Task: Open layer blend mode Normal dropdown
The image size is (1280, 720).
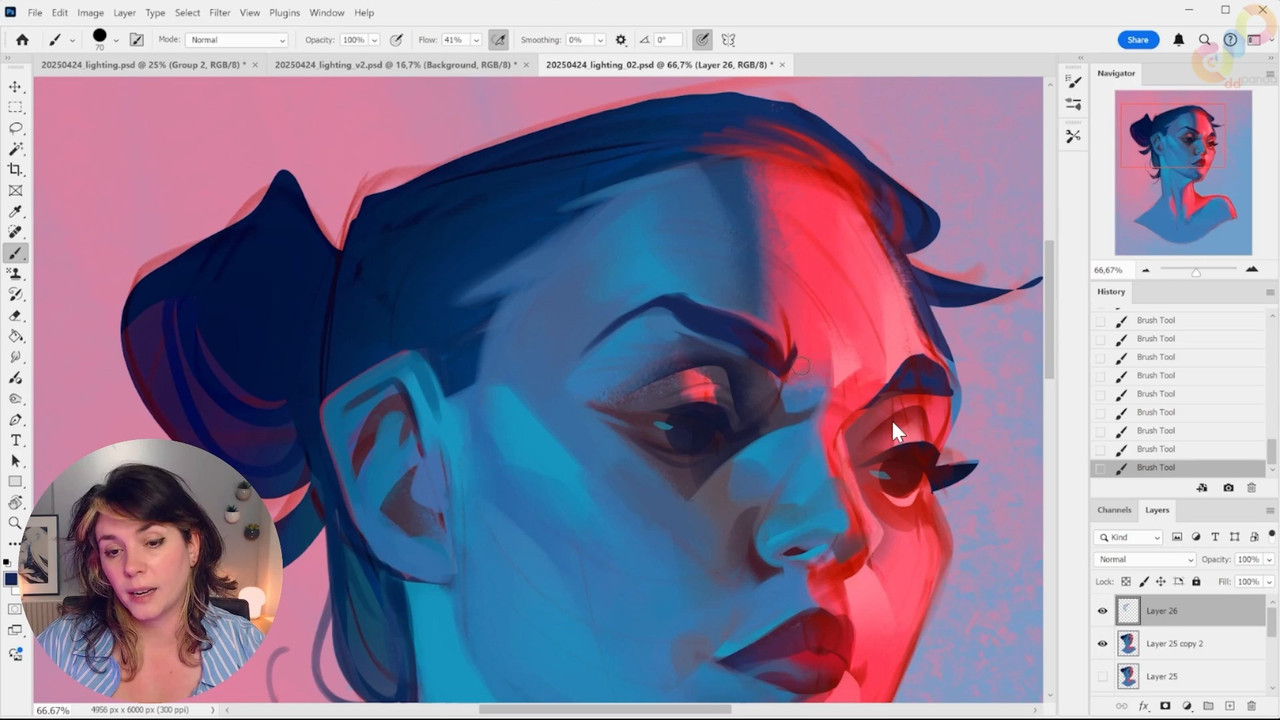Action: point(1144,559)
